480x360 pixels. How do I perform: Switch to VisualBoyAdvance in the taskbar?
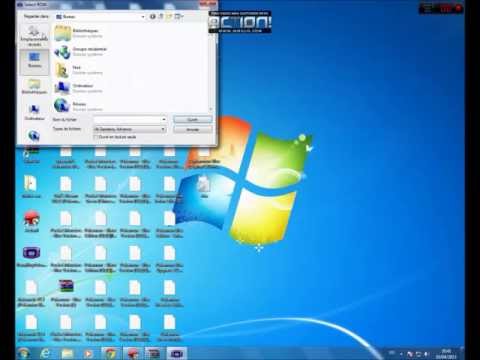click(177, 353)
